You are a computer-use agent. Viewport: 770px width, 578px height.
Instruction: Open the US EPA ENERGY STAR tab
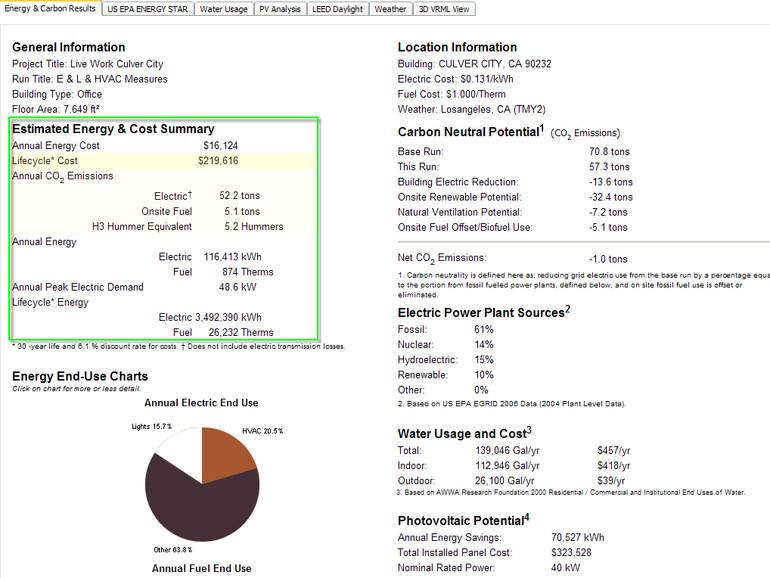[x=147, y=9]
